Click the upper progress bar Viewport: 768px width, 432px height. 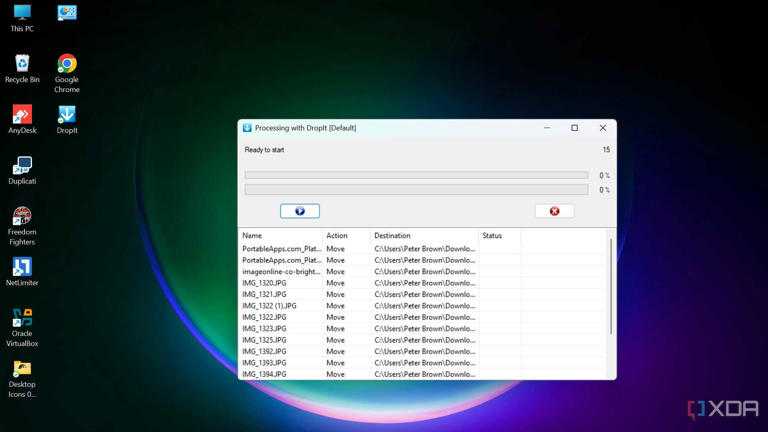[x=416, y=175]
